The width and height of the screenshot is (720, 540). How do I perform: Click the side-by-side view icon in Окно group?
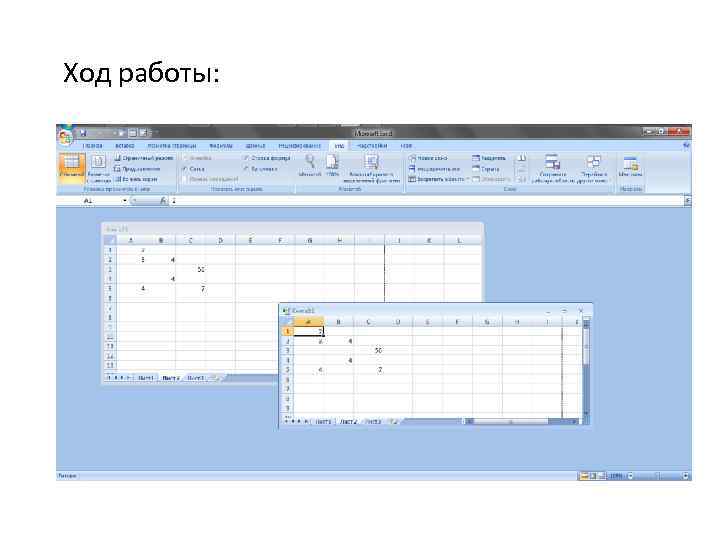(522, 158)
